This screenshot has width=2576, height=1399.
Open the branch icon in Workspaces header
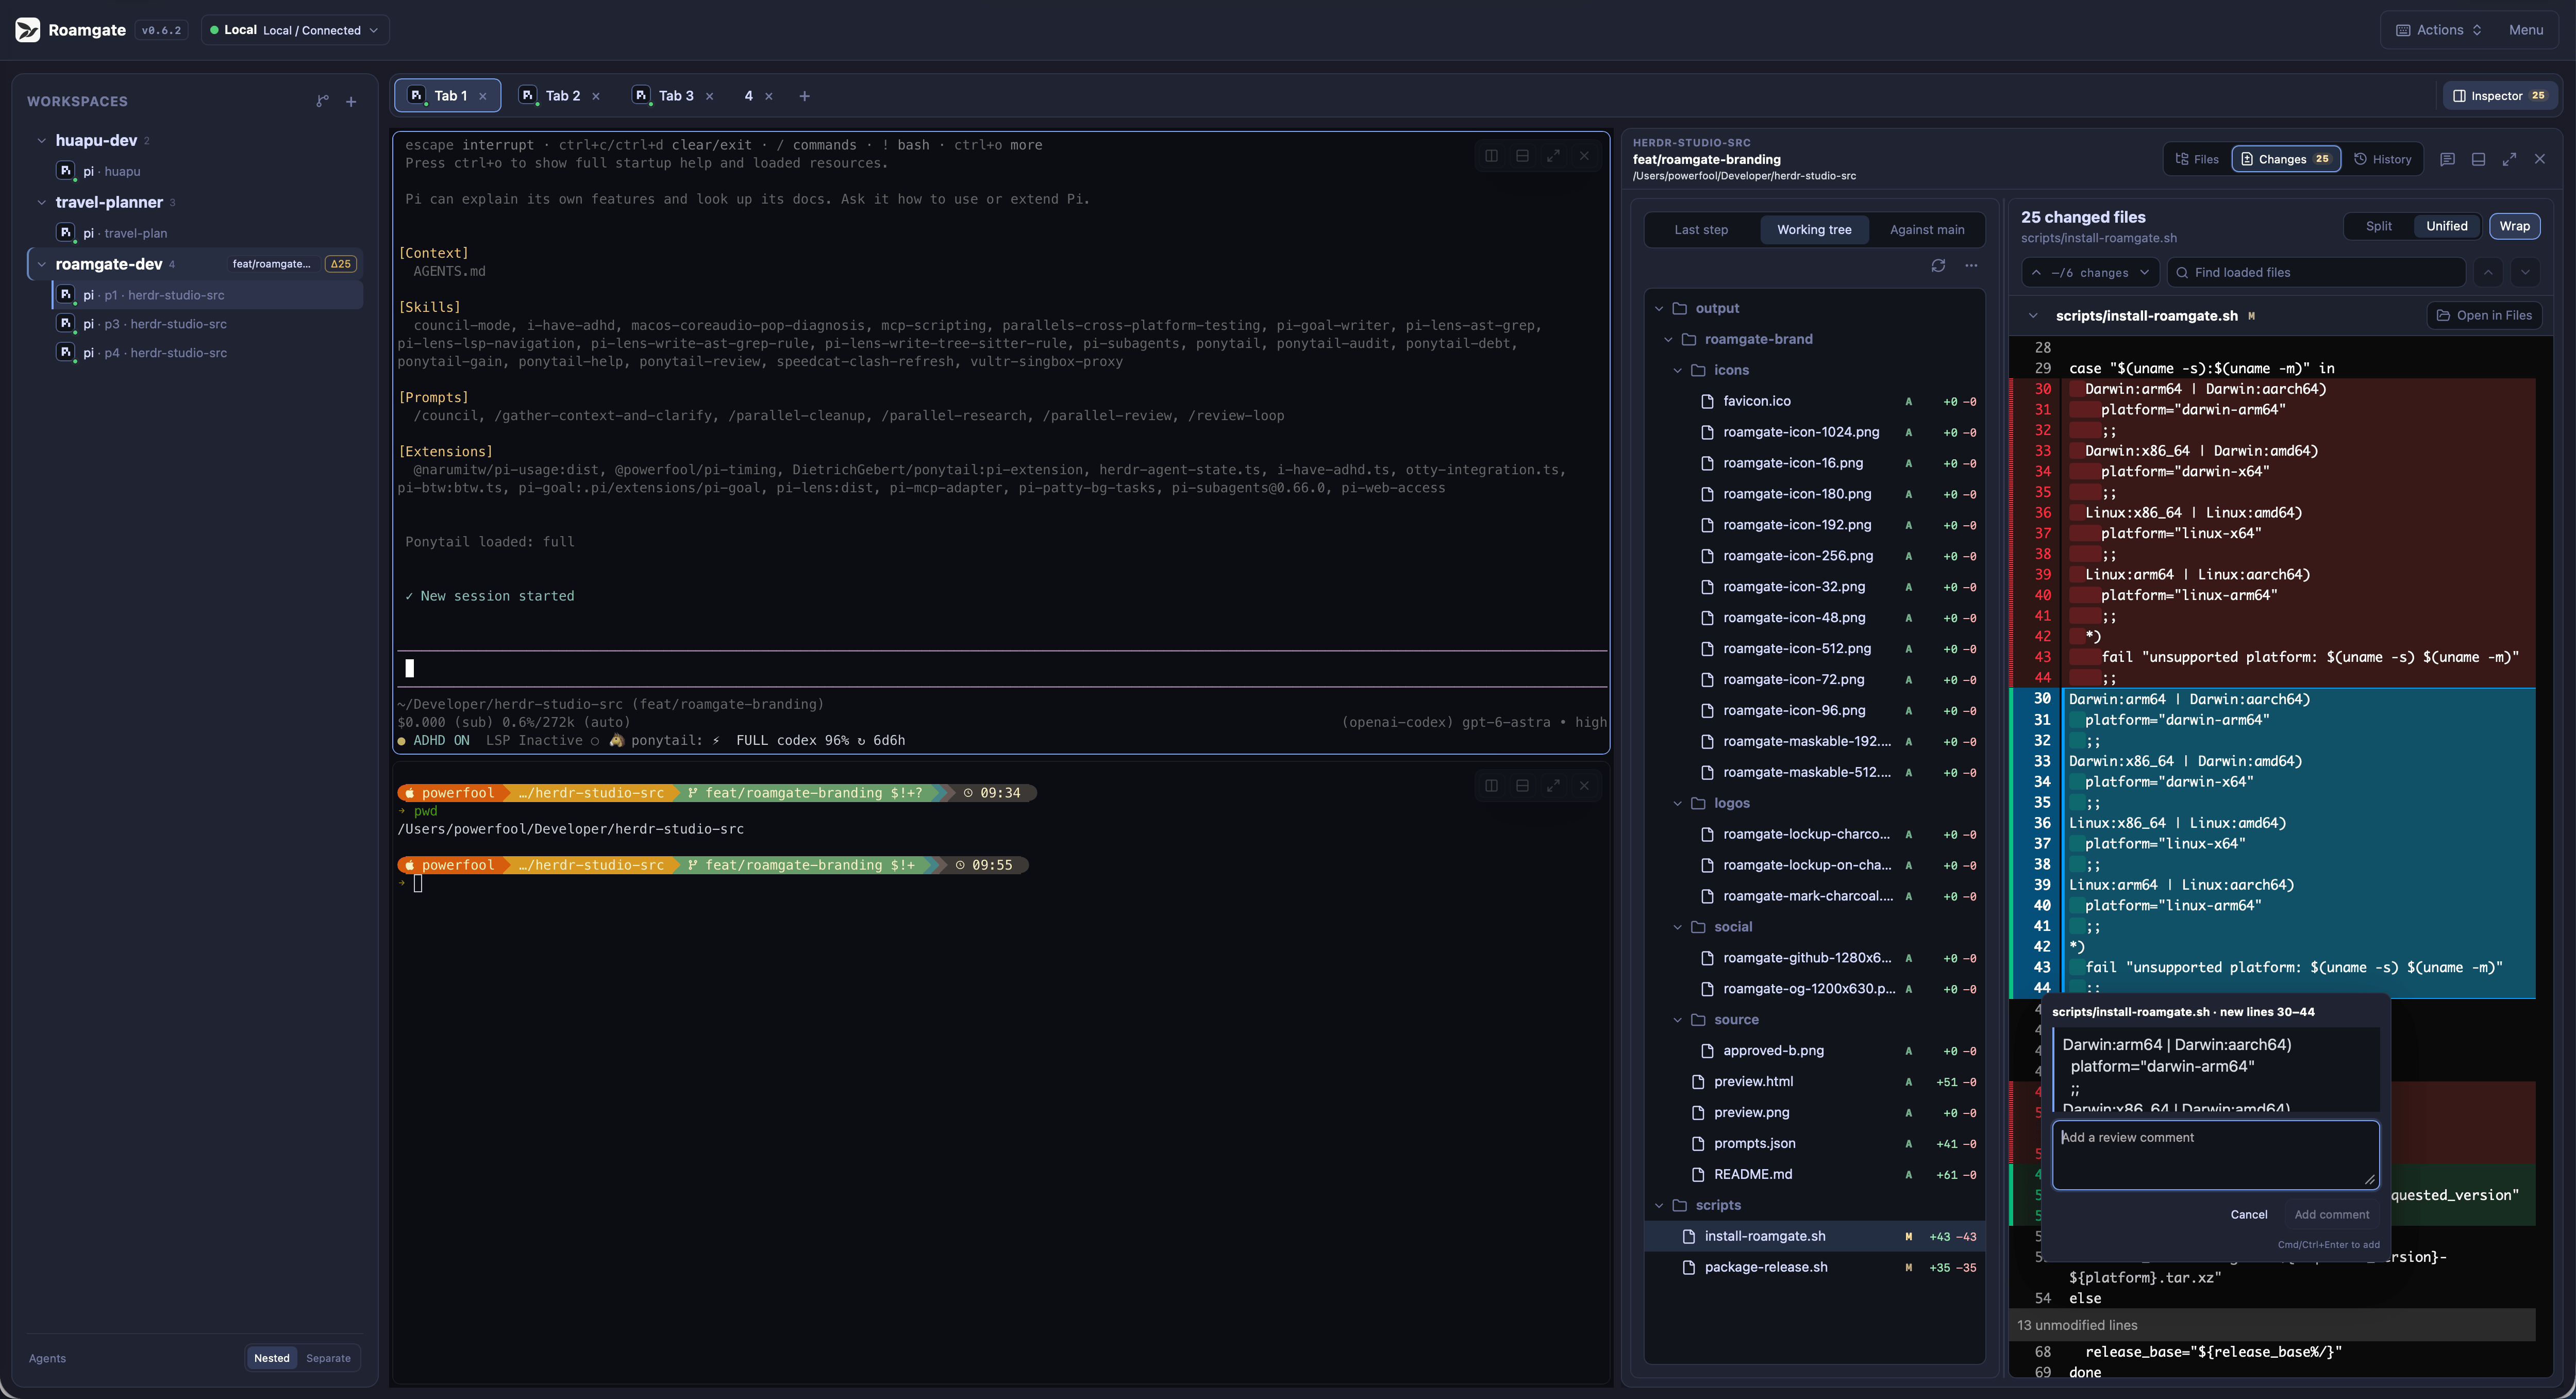[x=322, y=101]
